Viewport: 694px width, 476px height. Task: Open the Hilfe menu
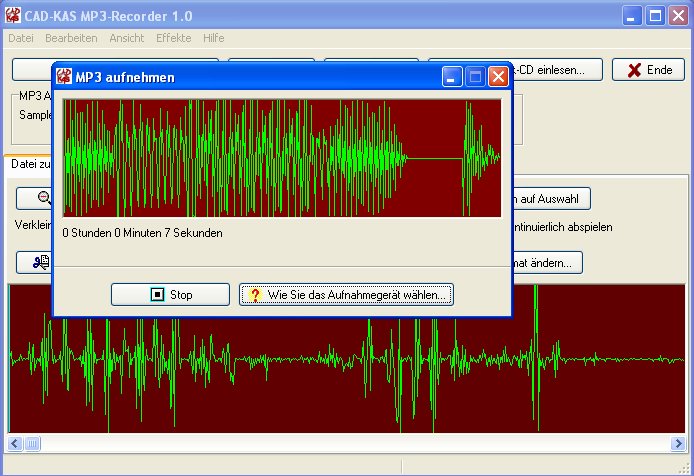(x=213, y=38)
